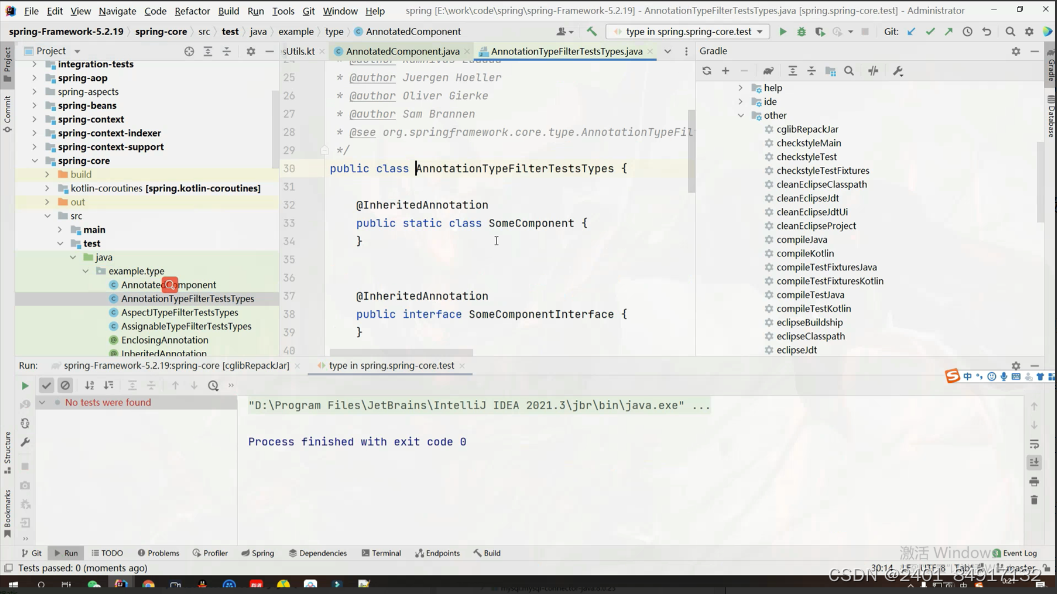This screenshot has height=594, width=1057.
Task: Switch to the cglibRepackJar Run tab
Action: [x=177, y=365]
